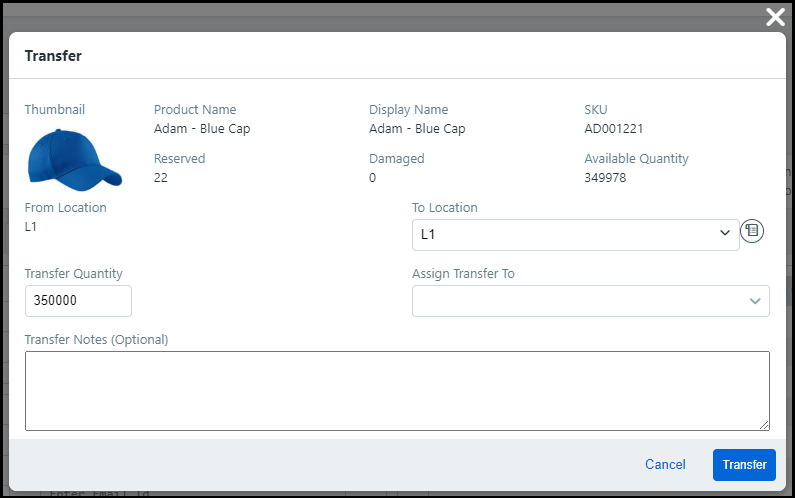Click the Transfer Notes (Optional) label
This screenshot has width=795, height=498.
coord(96,340)
